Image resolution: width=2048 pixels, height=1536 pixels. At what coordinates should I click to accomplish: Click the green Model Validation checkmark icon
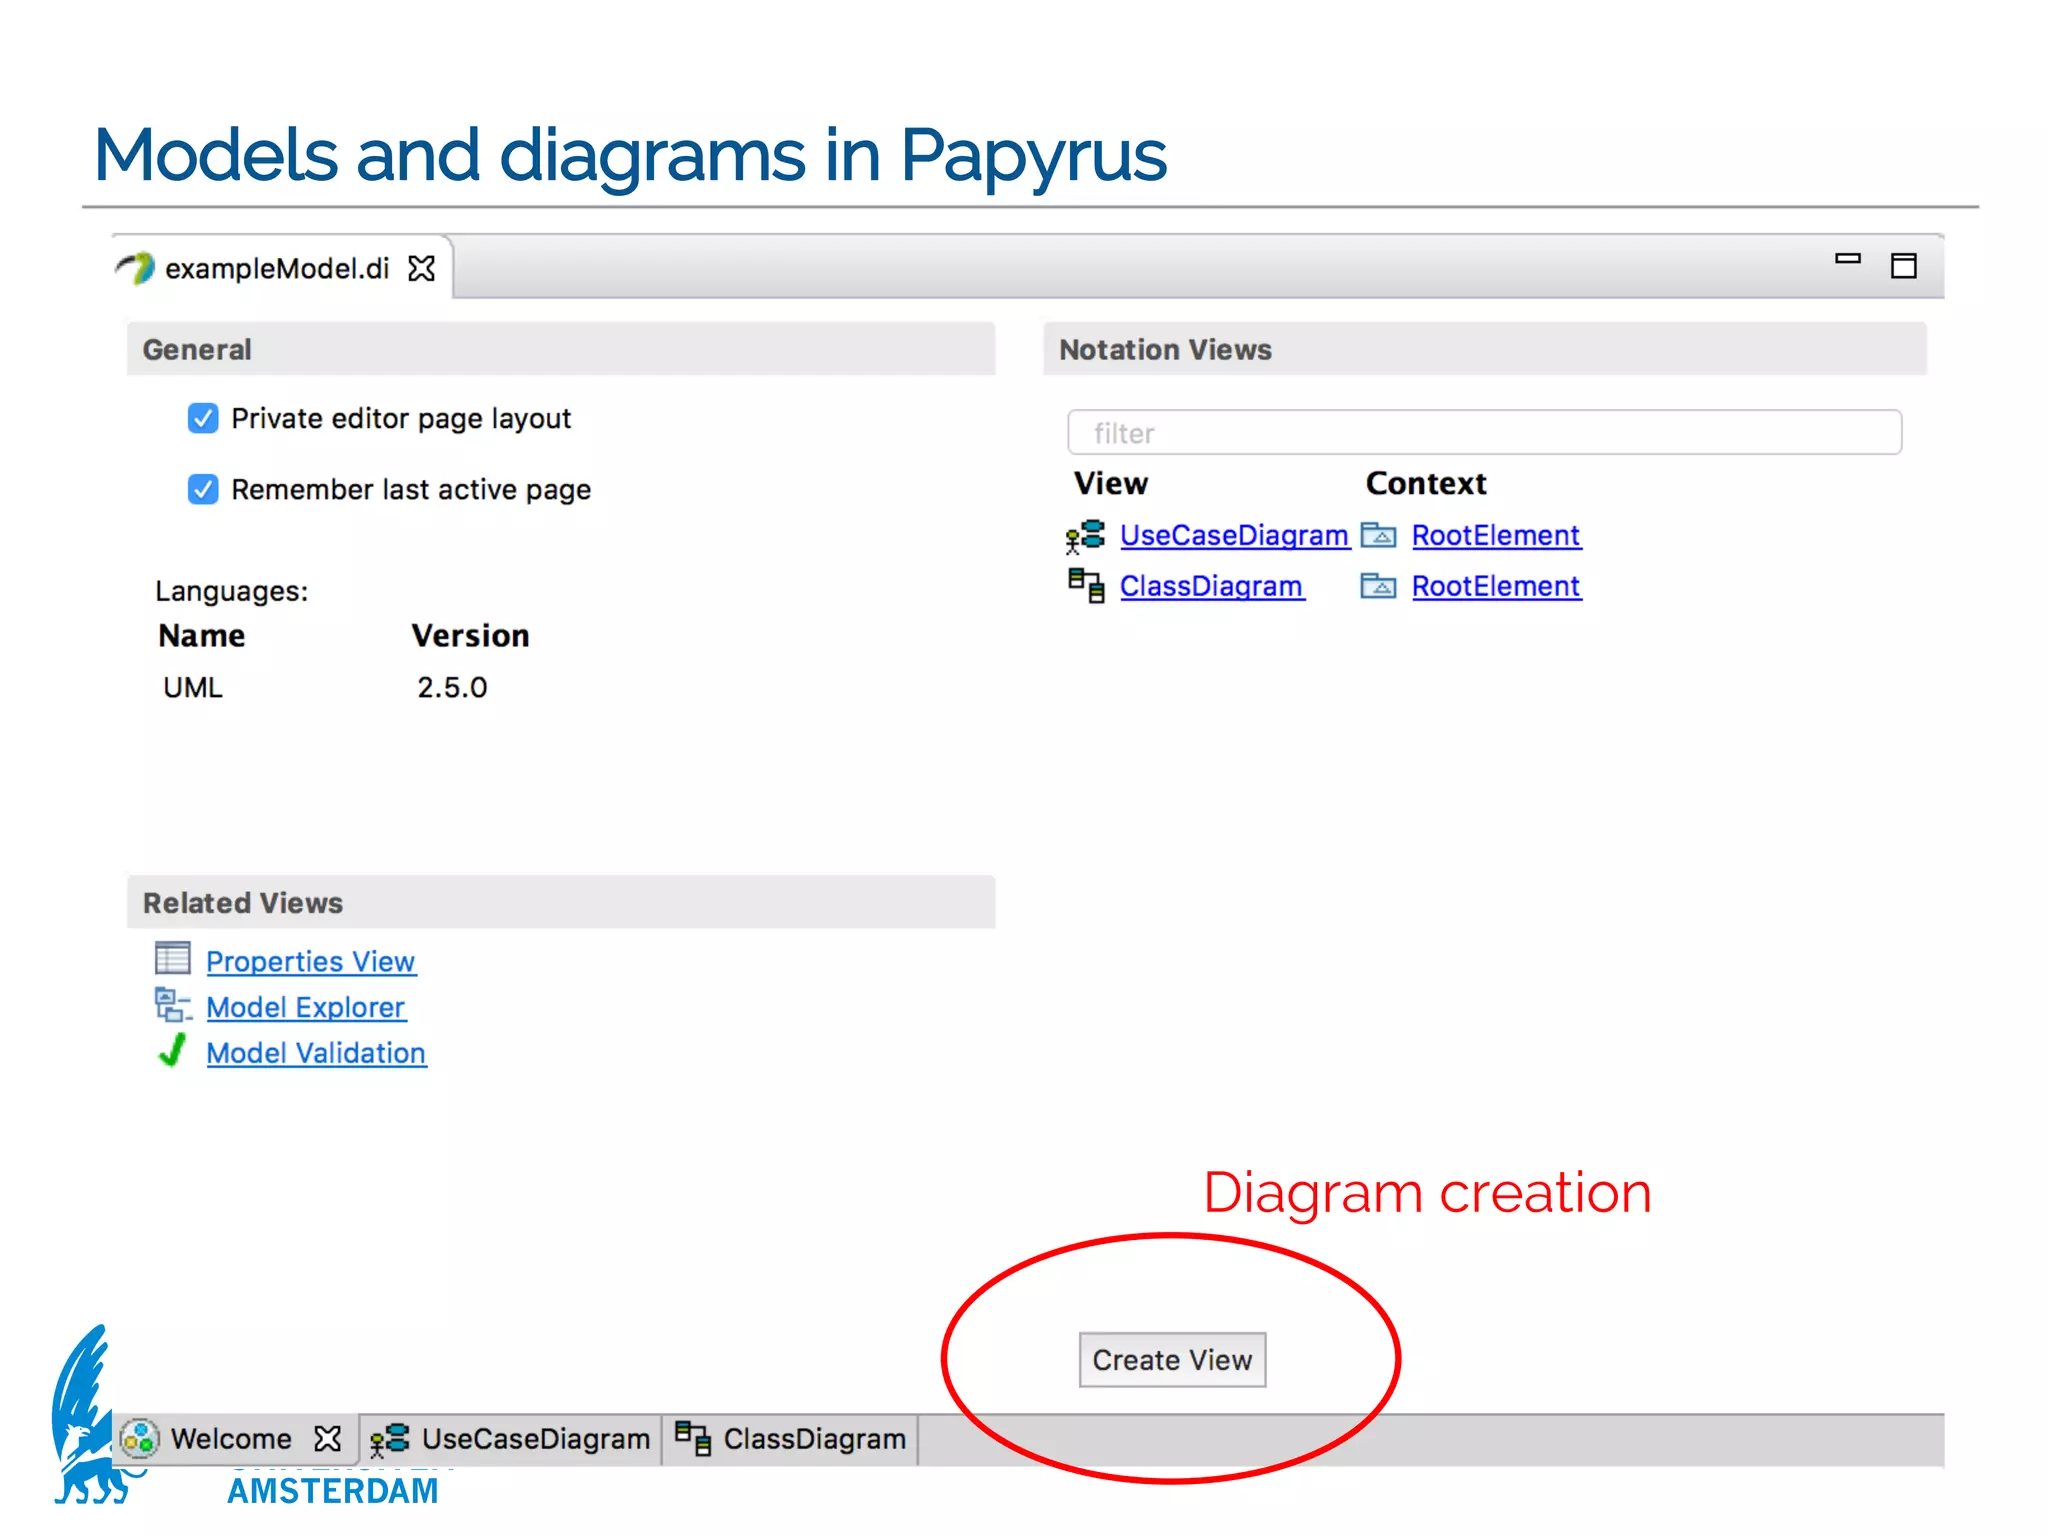coord(173,1050)
